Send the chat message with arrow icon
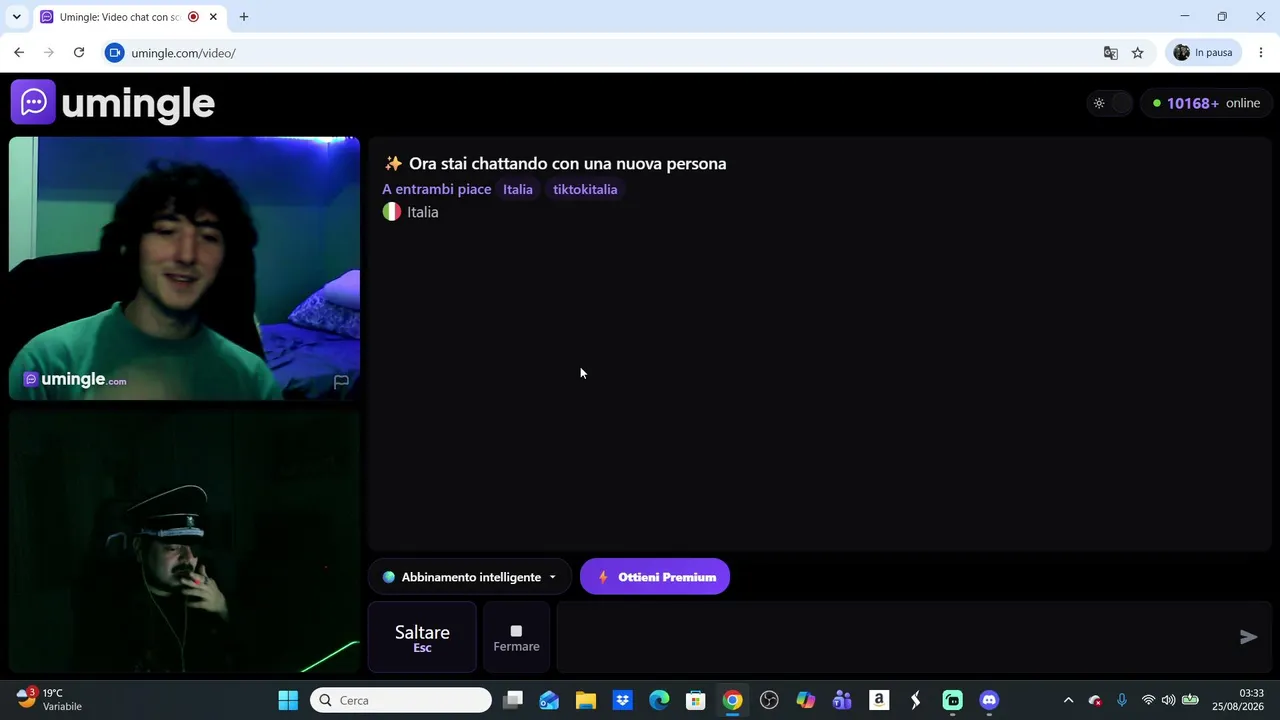This screenshot has width=1280, height=720. click(1248, 637)
